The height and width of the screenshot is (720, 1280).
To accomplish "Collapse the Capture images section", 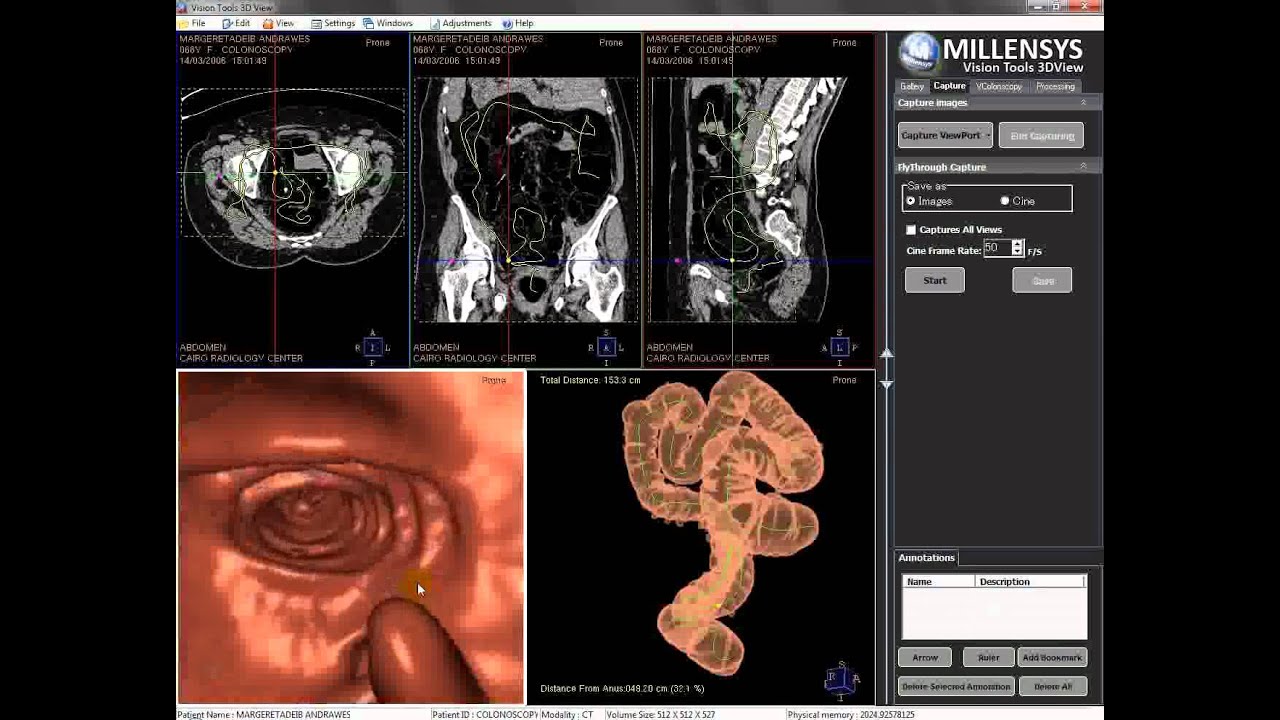I will coord(1083,103).
